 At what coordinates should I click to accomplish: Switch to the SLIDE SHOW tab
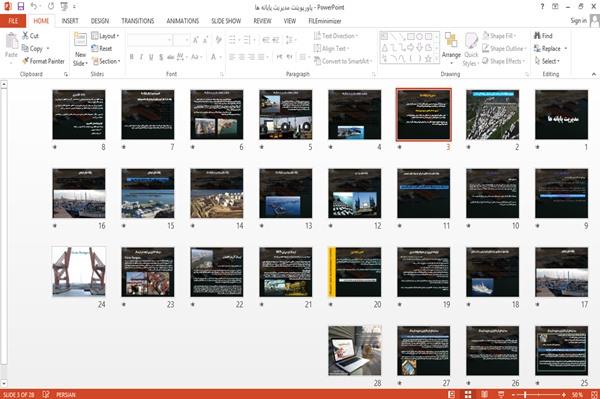[226, 21]
